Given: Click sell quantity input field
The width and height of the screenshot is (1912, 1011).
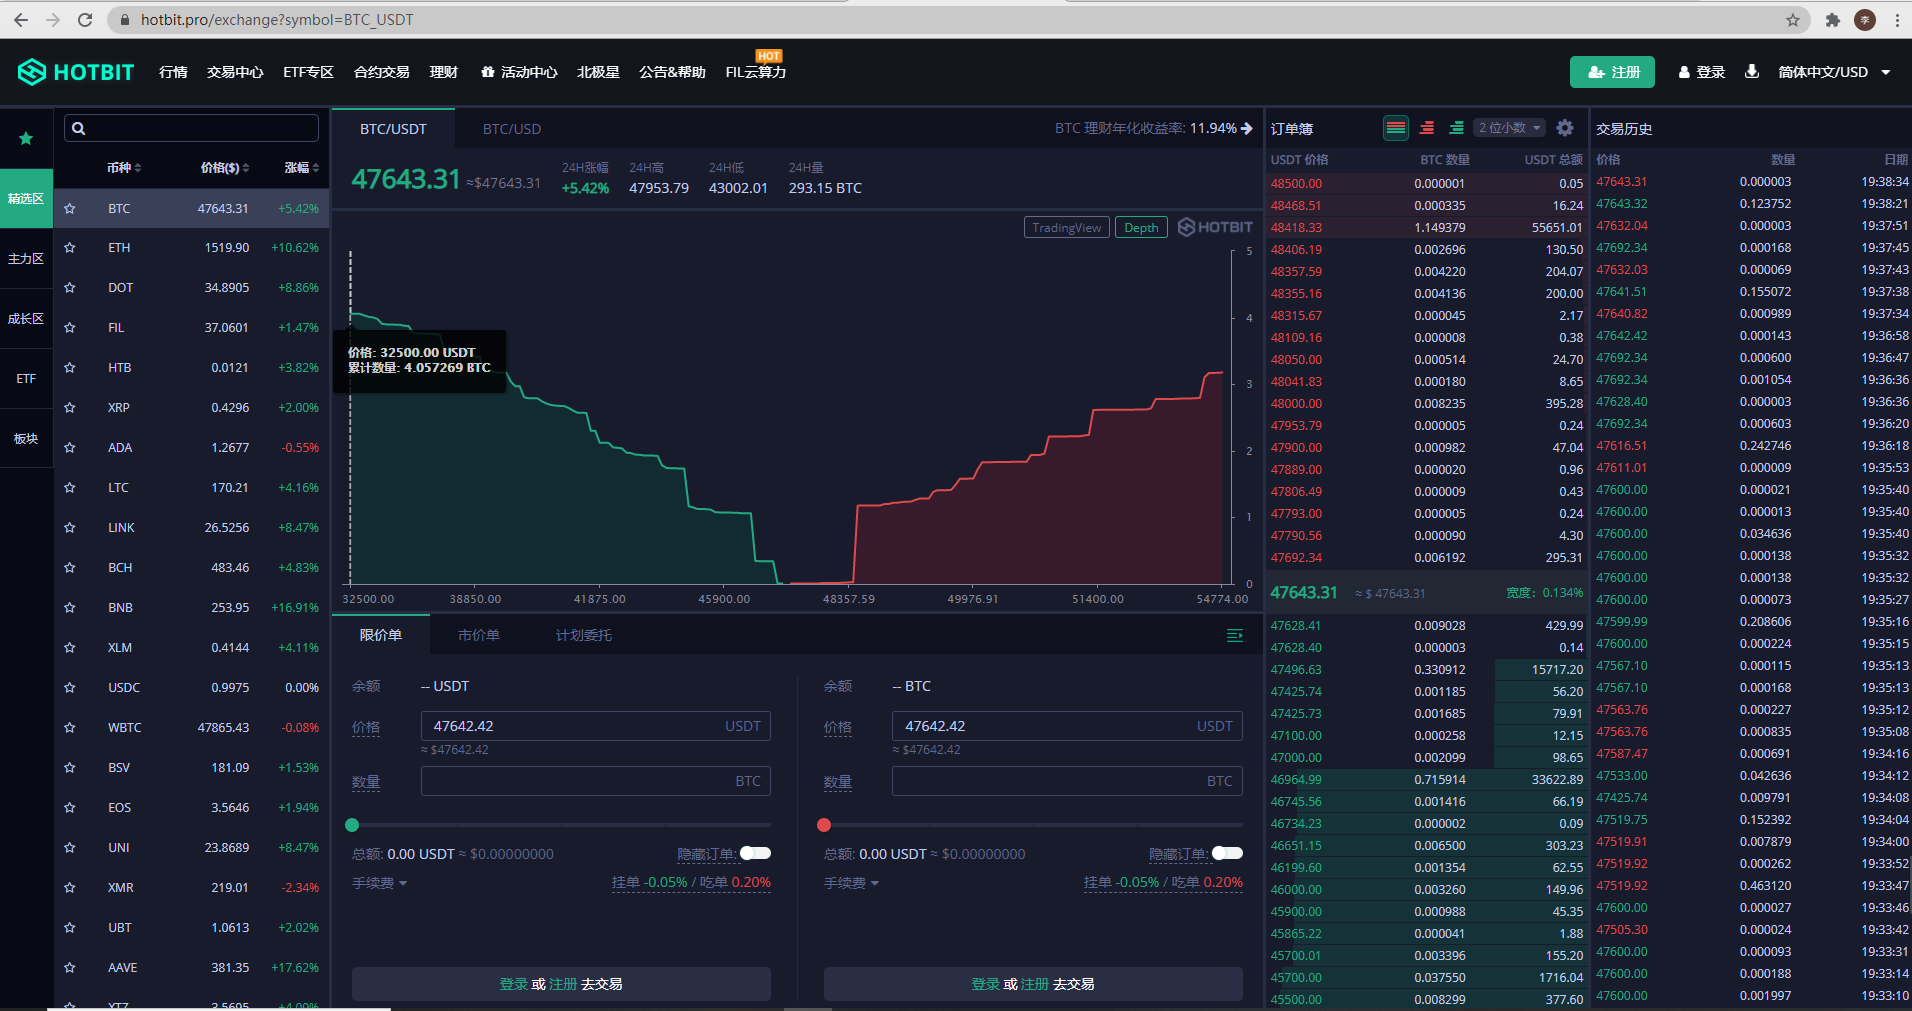Looking at the screenshot, I should (x=1067, y=781).
